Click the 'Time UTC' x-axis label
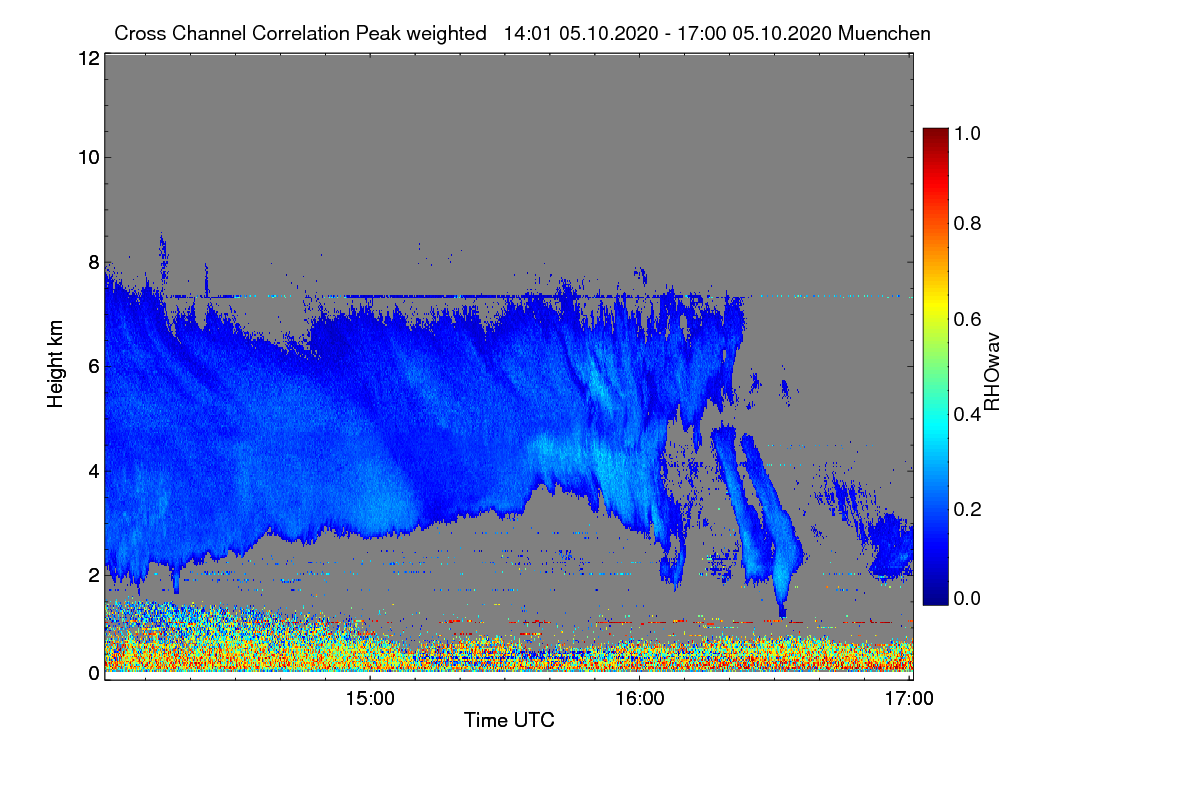 [x=509, y=720]
